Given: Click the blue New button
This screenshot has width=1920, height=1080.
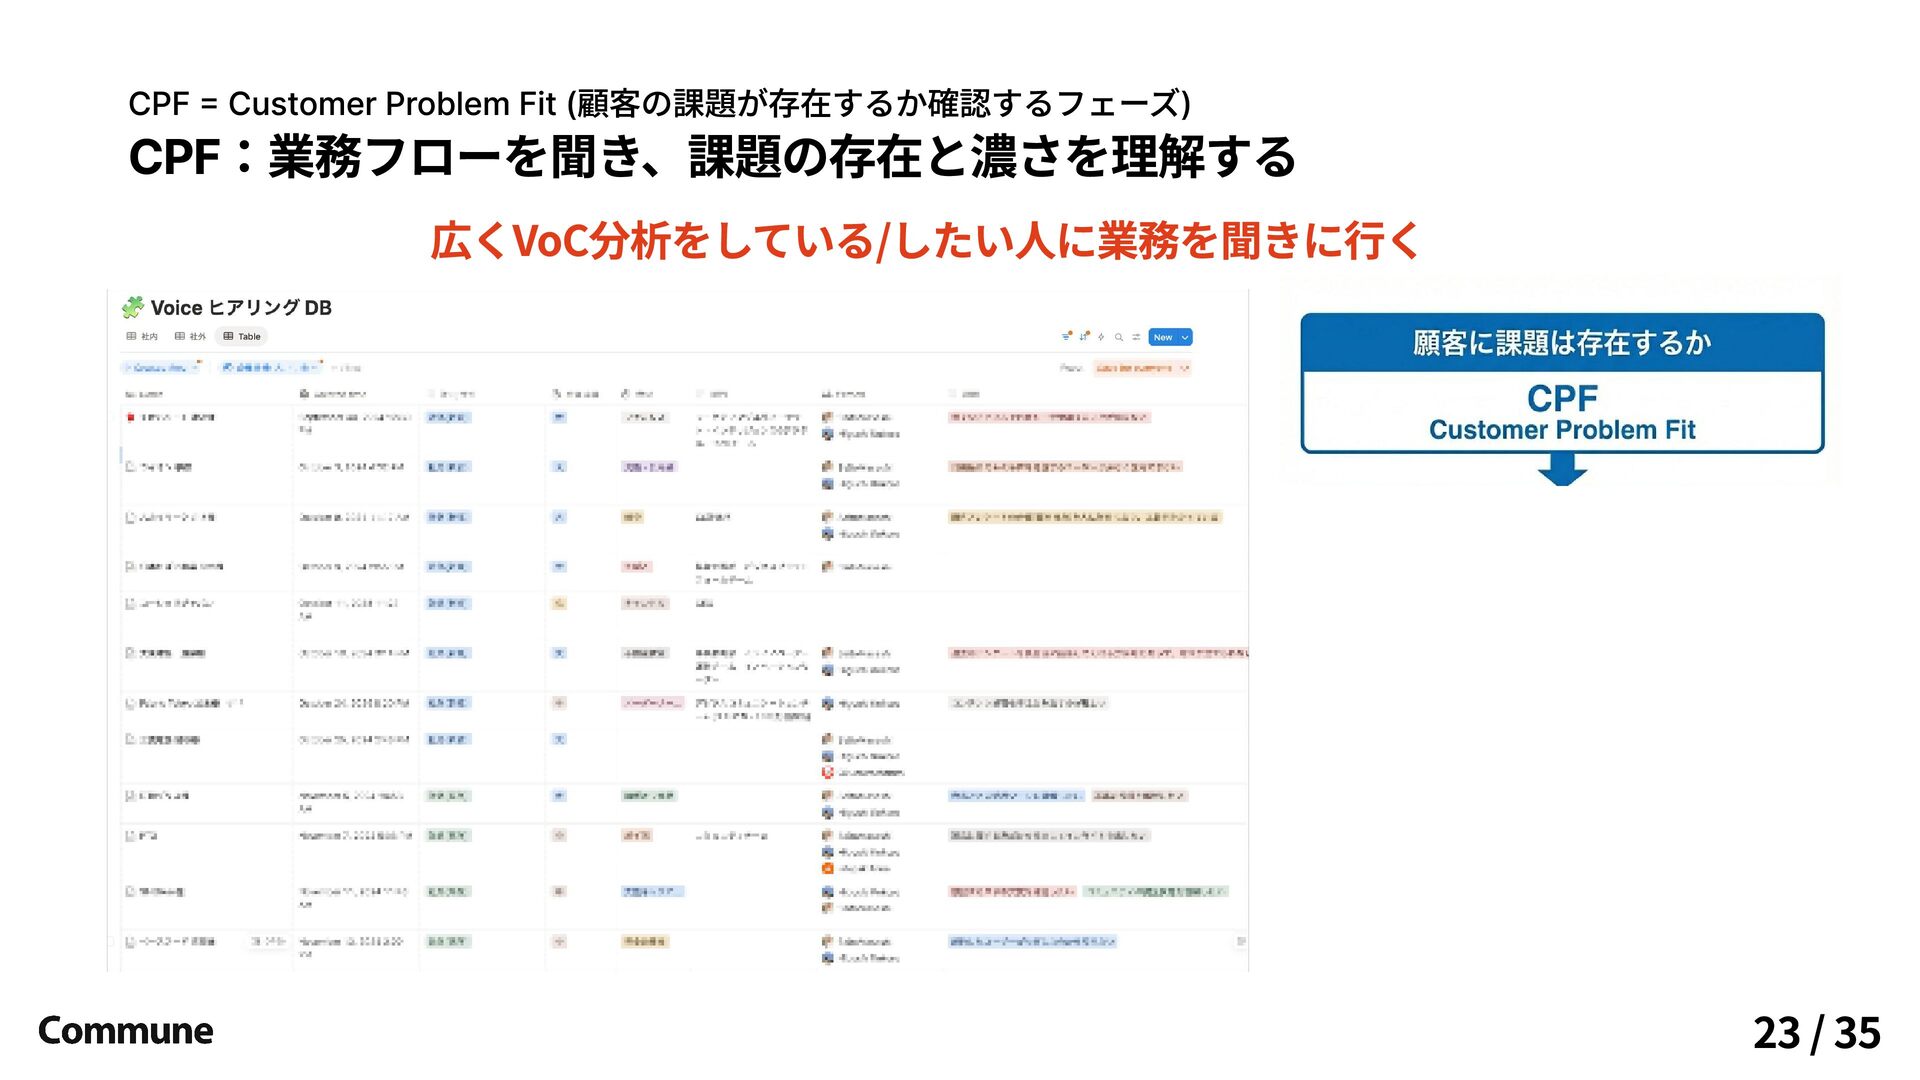Looking at the screenshot, I should pos(1163,338).
